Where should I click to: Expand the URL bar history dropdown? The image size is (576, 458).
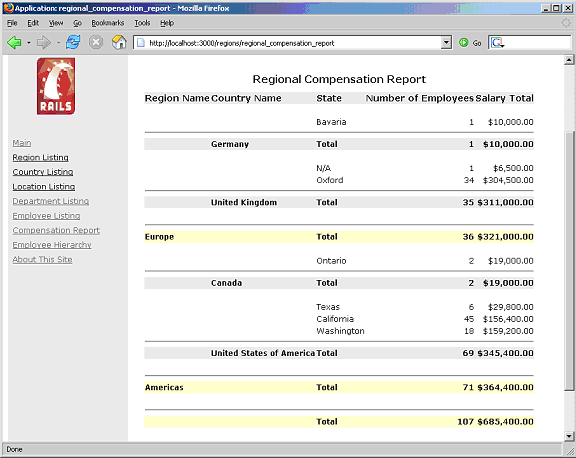pos(446,43)
